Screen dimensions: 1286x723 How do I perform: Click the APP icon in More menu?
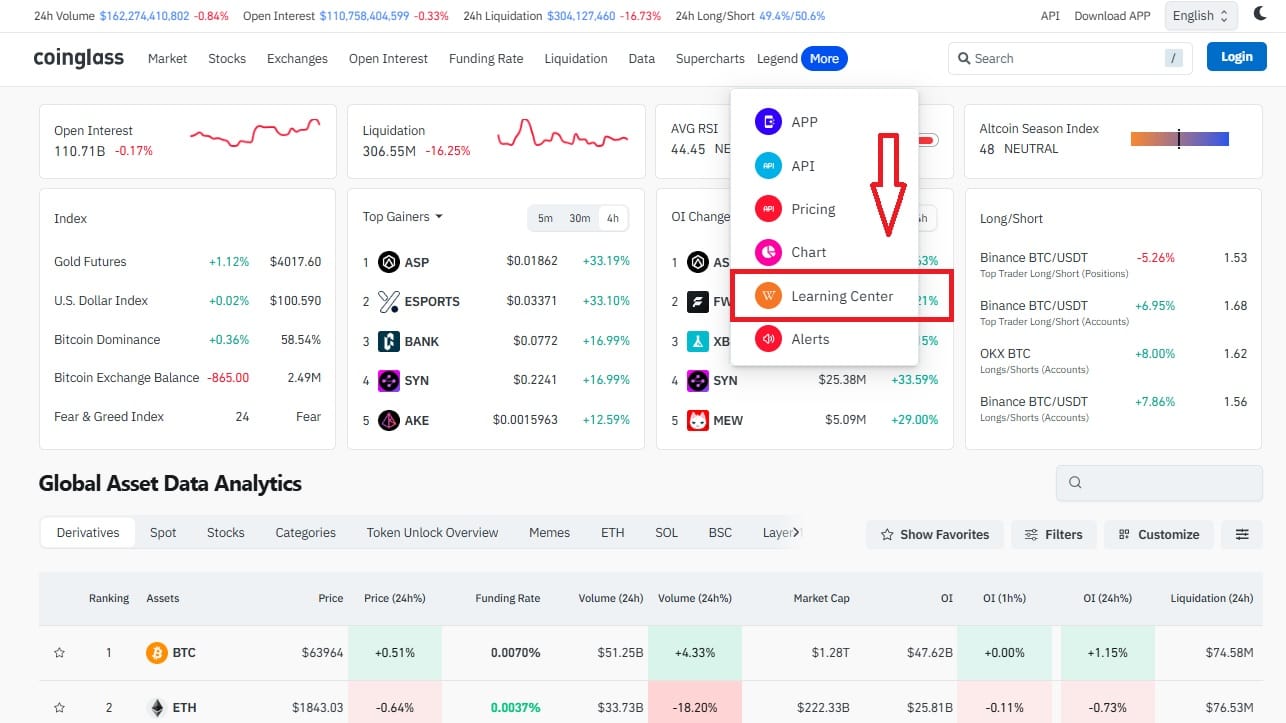coord(769,122)
